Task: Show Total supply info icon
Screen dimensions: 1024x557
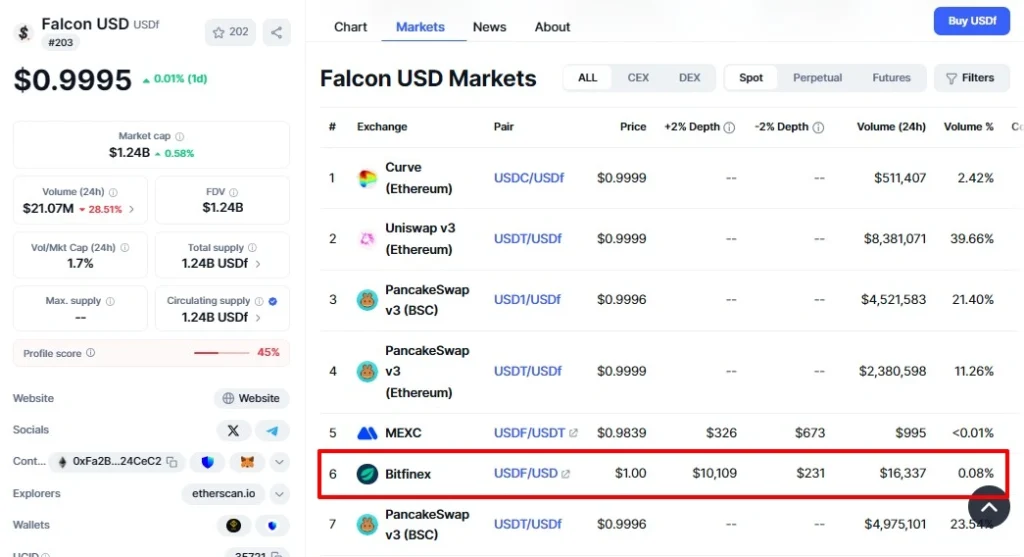Action: [x=252, y=248]
